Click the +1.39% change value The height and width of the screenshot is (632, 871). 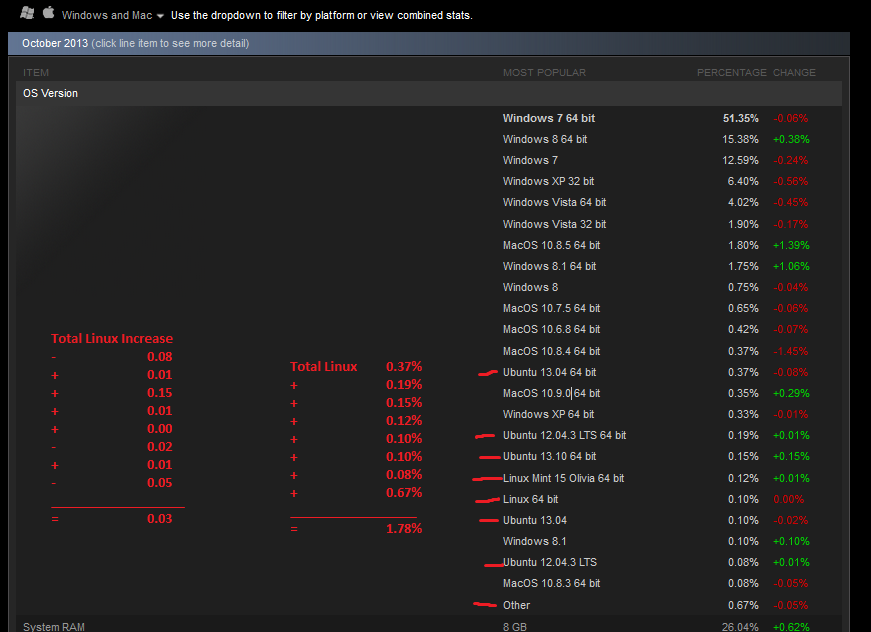point(791,245)
